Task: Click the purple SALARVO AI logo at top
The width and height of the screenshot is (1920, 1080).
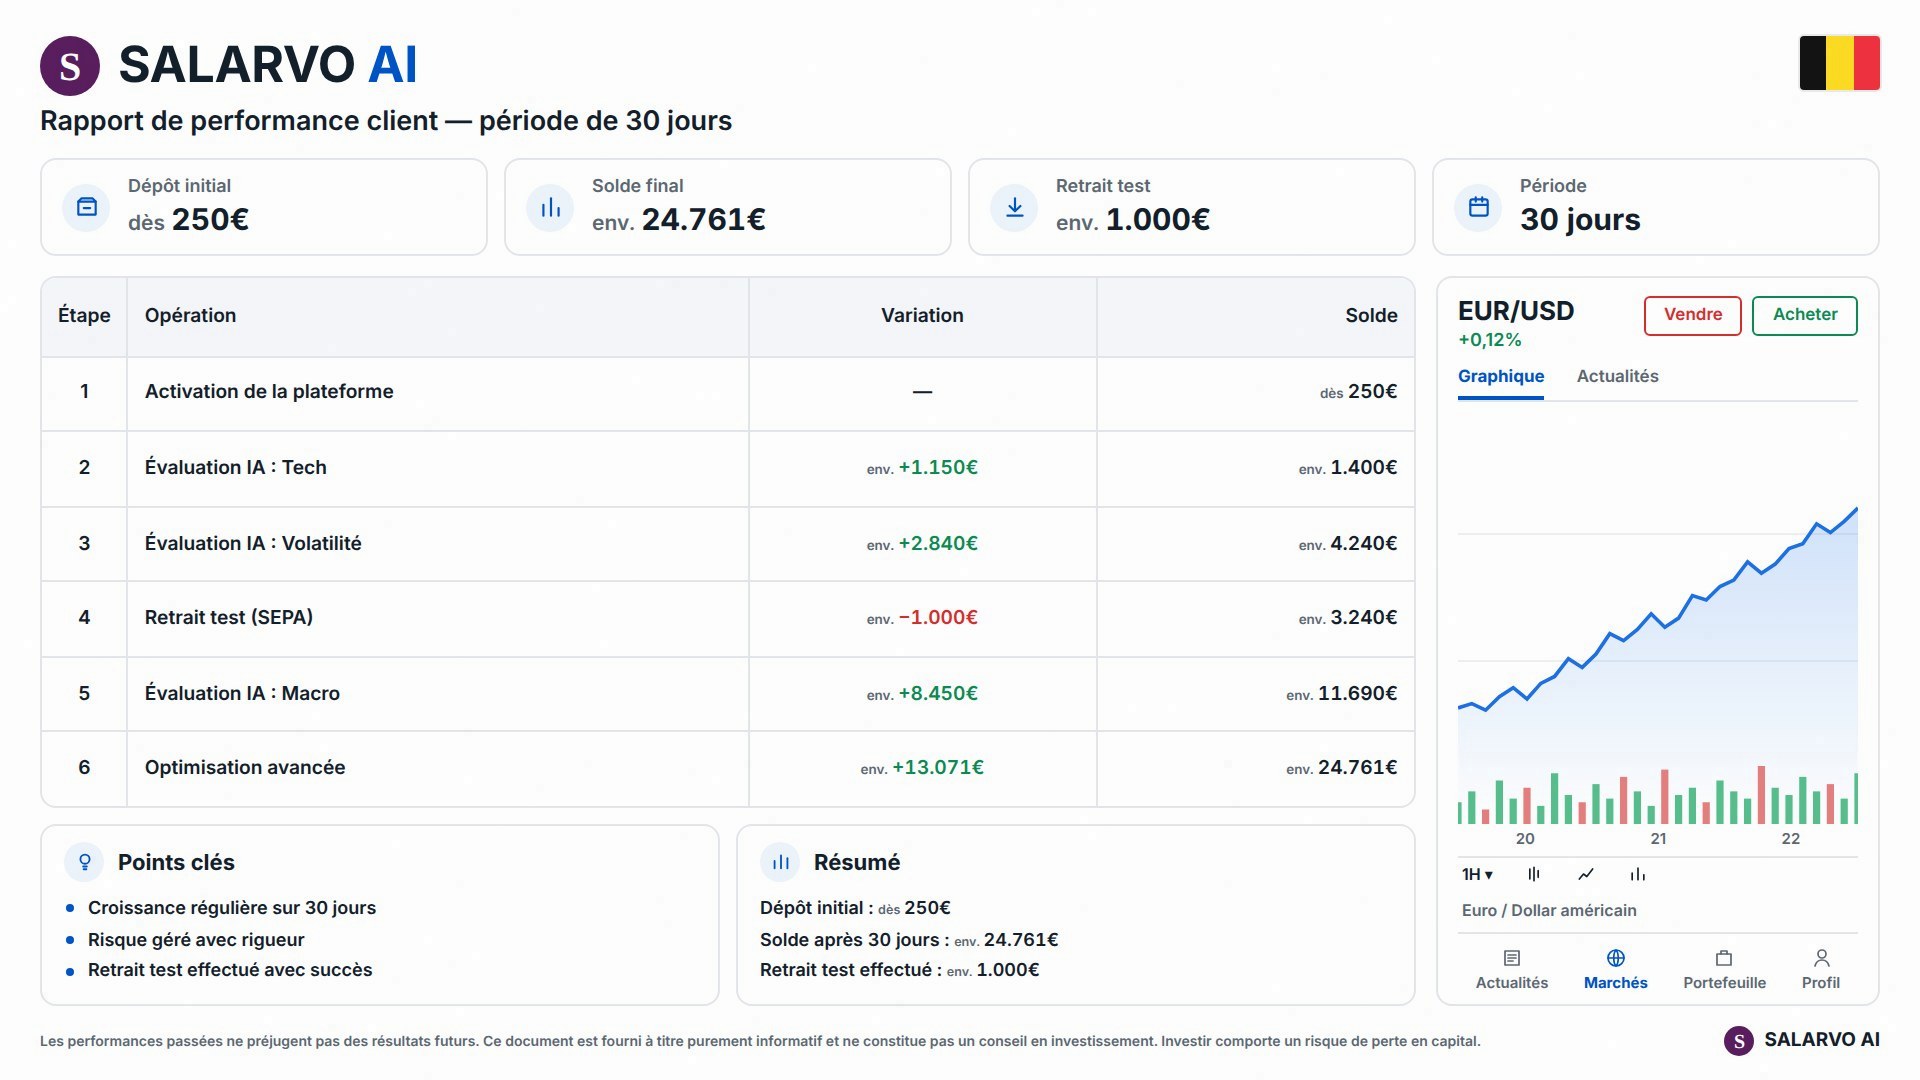Action: pyautogui.click(x=70, y=66)
